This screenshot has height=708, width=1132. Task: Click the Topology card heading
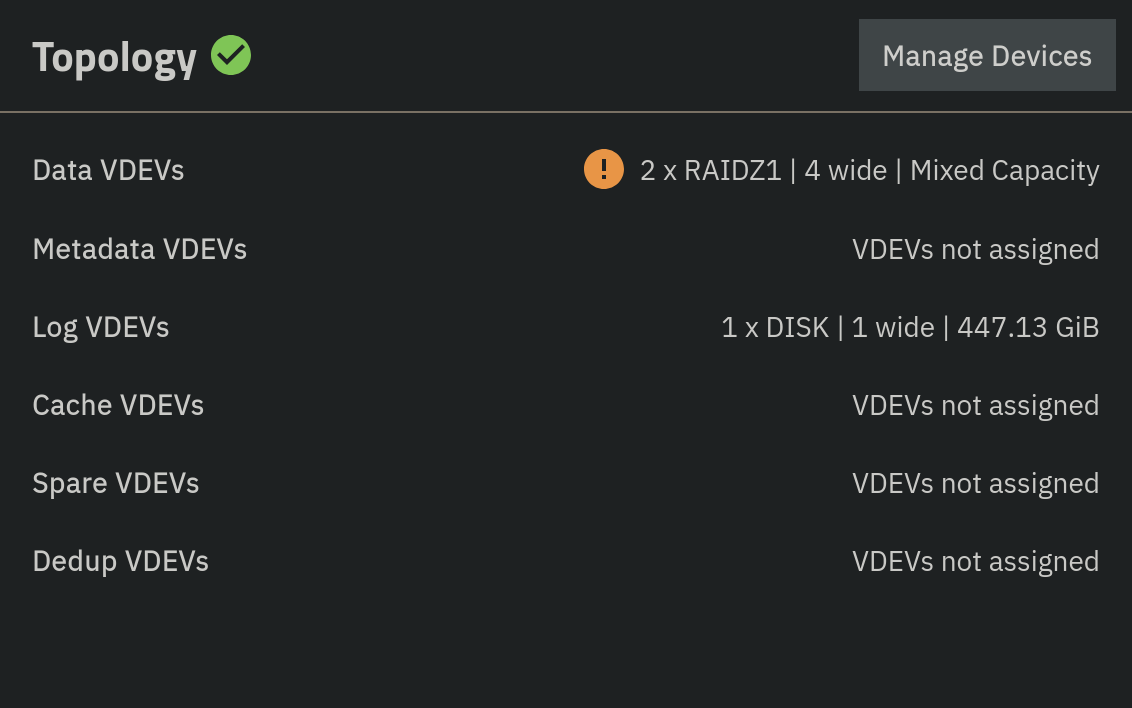click(x=114, y=57)
